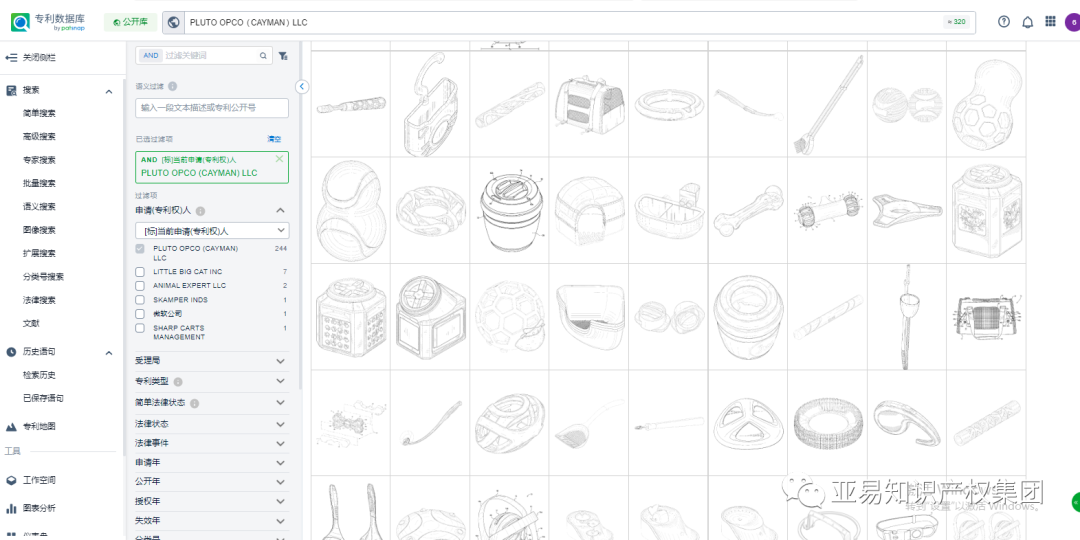Toggle the PLUTO OPCO (CAYMAN) LLC checkbox
This screenshot has width=1080, height=540.
click(x=140, y=249)
